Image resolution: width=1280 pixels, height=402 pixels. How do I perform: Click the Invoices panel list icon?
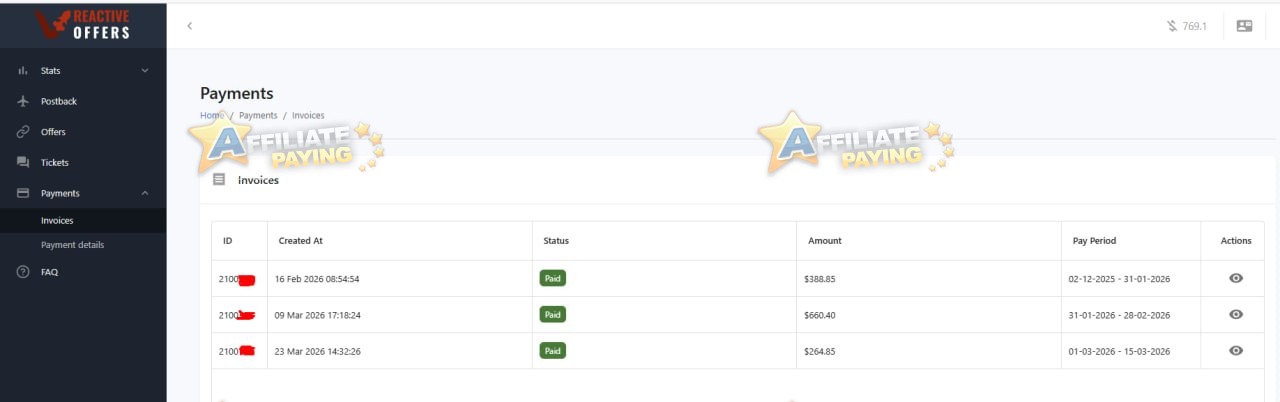219,180
